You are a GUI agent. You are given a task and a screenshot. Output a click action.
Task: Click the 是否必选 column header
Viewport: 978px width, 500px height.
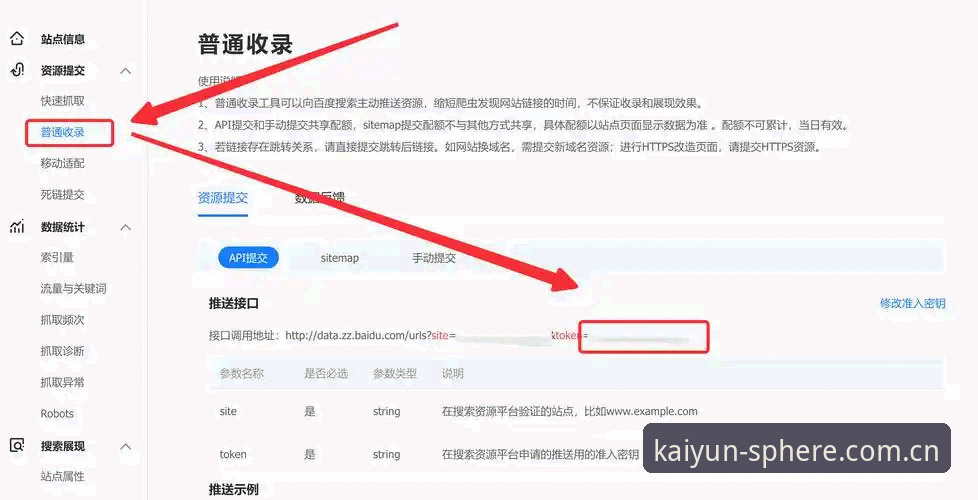coord(326,373)
